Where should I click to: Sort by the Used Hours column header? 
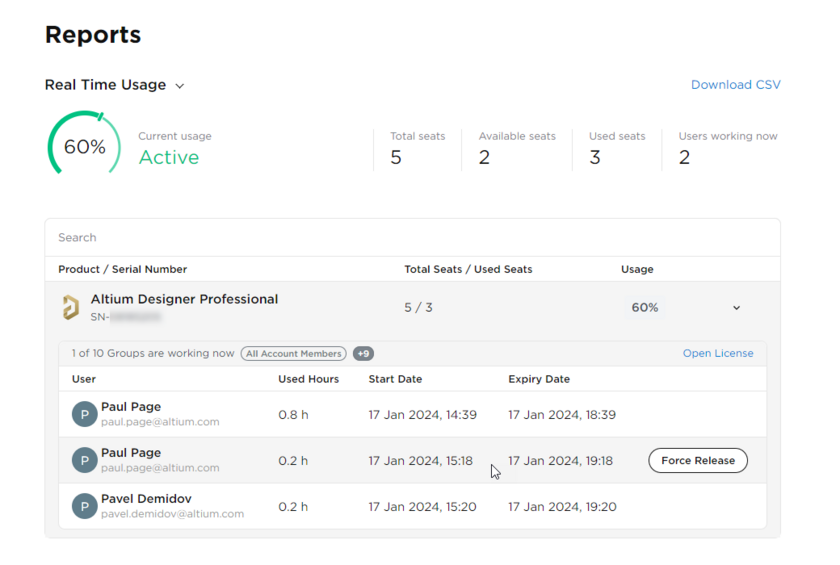pyautogui.click(x=309, y=379)
